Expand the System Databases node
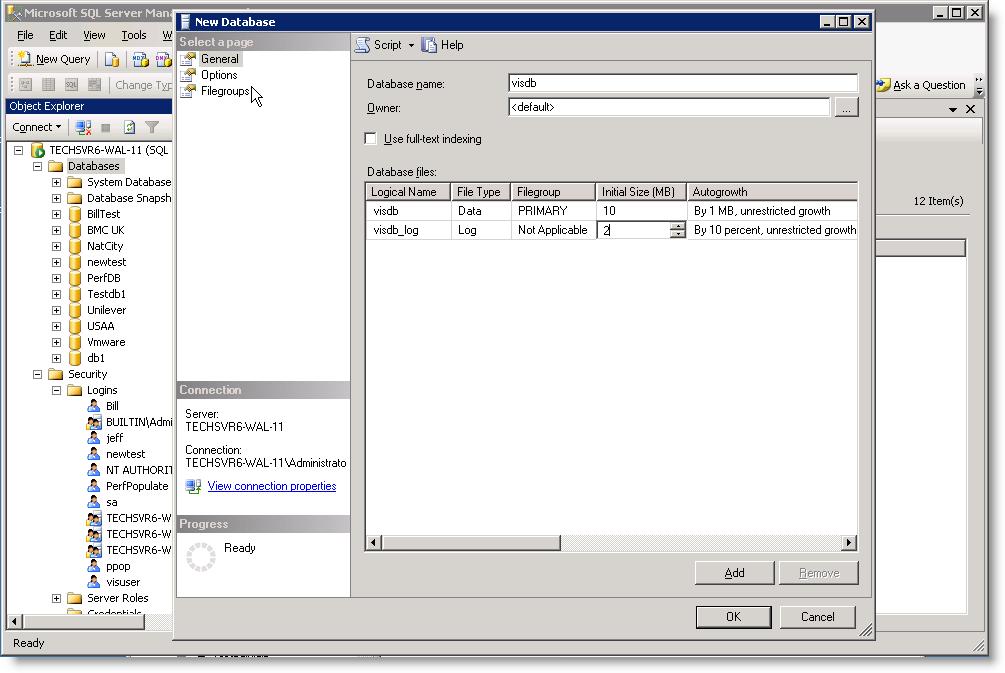The width and height of the screenshot is (1005, 673). point(56,182)
